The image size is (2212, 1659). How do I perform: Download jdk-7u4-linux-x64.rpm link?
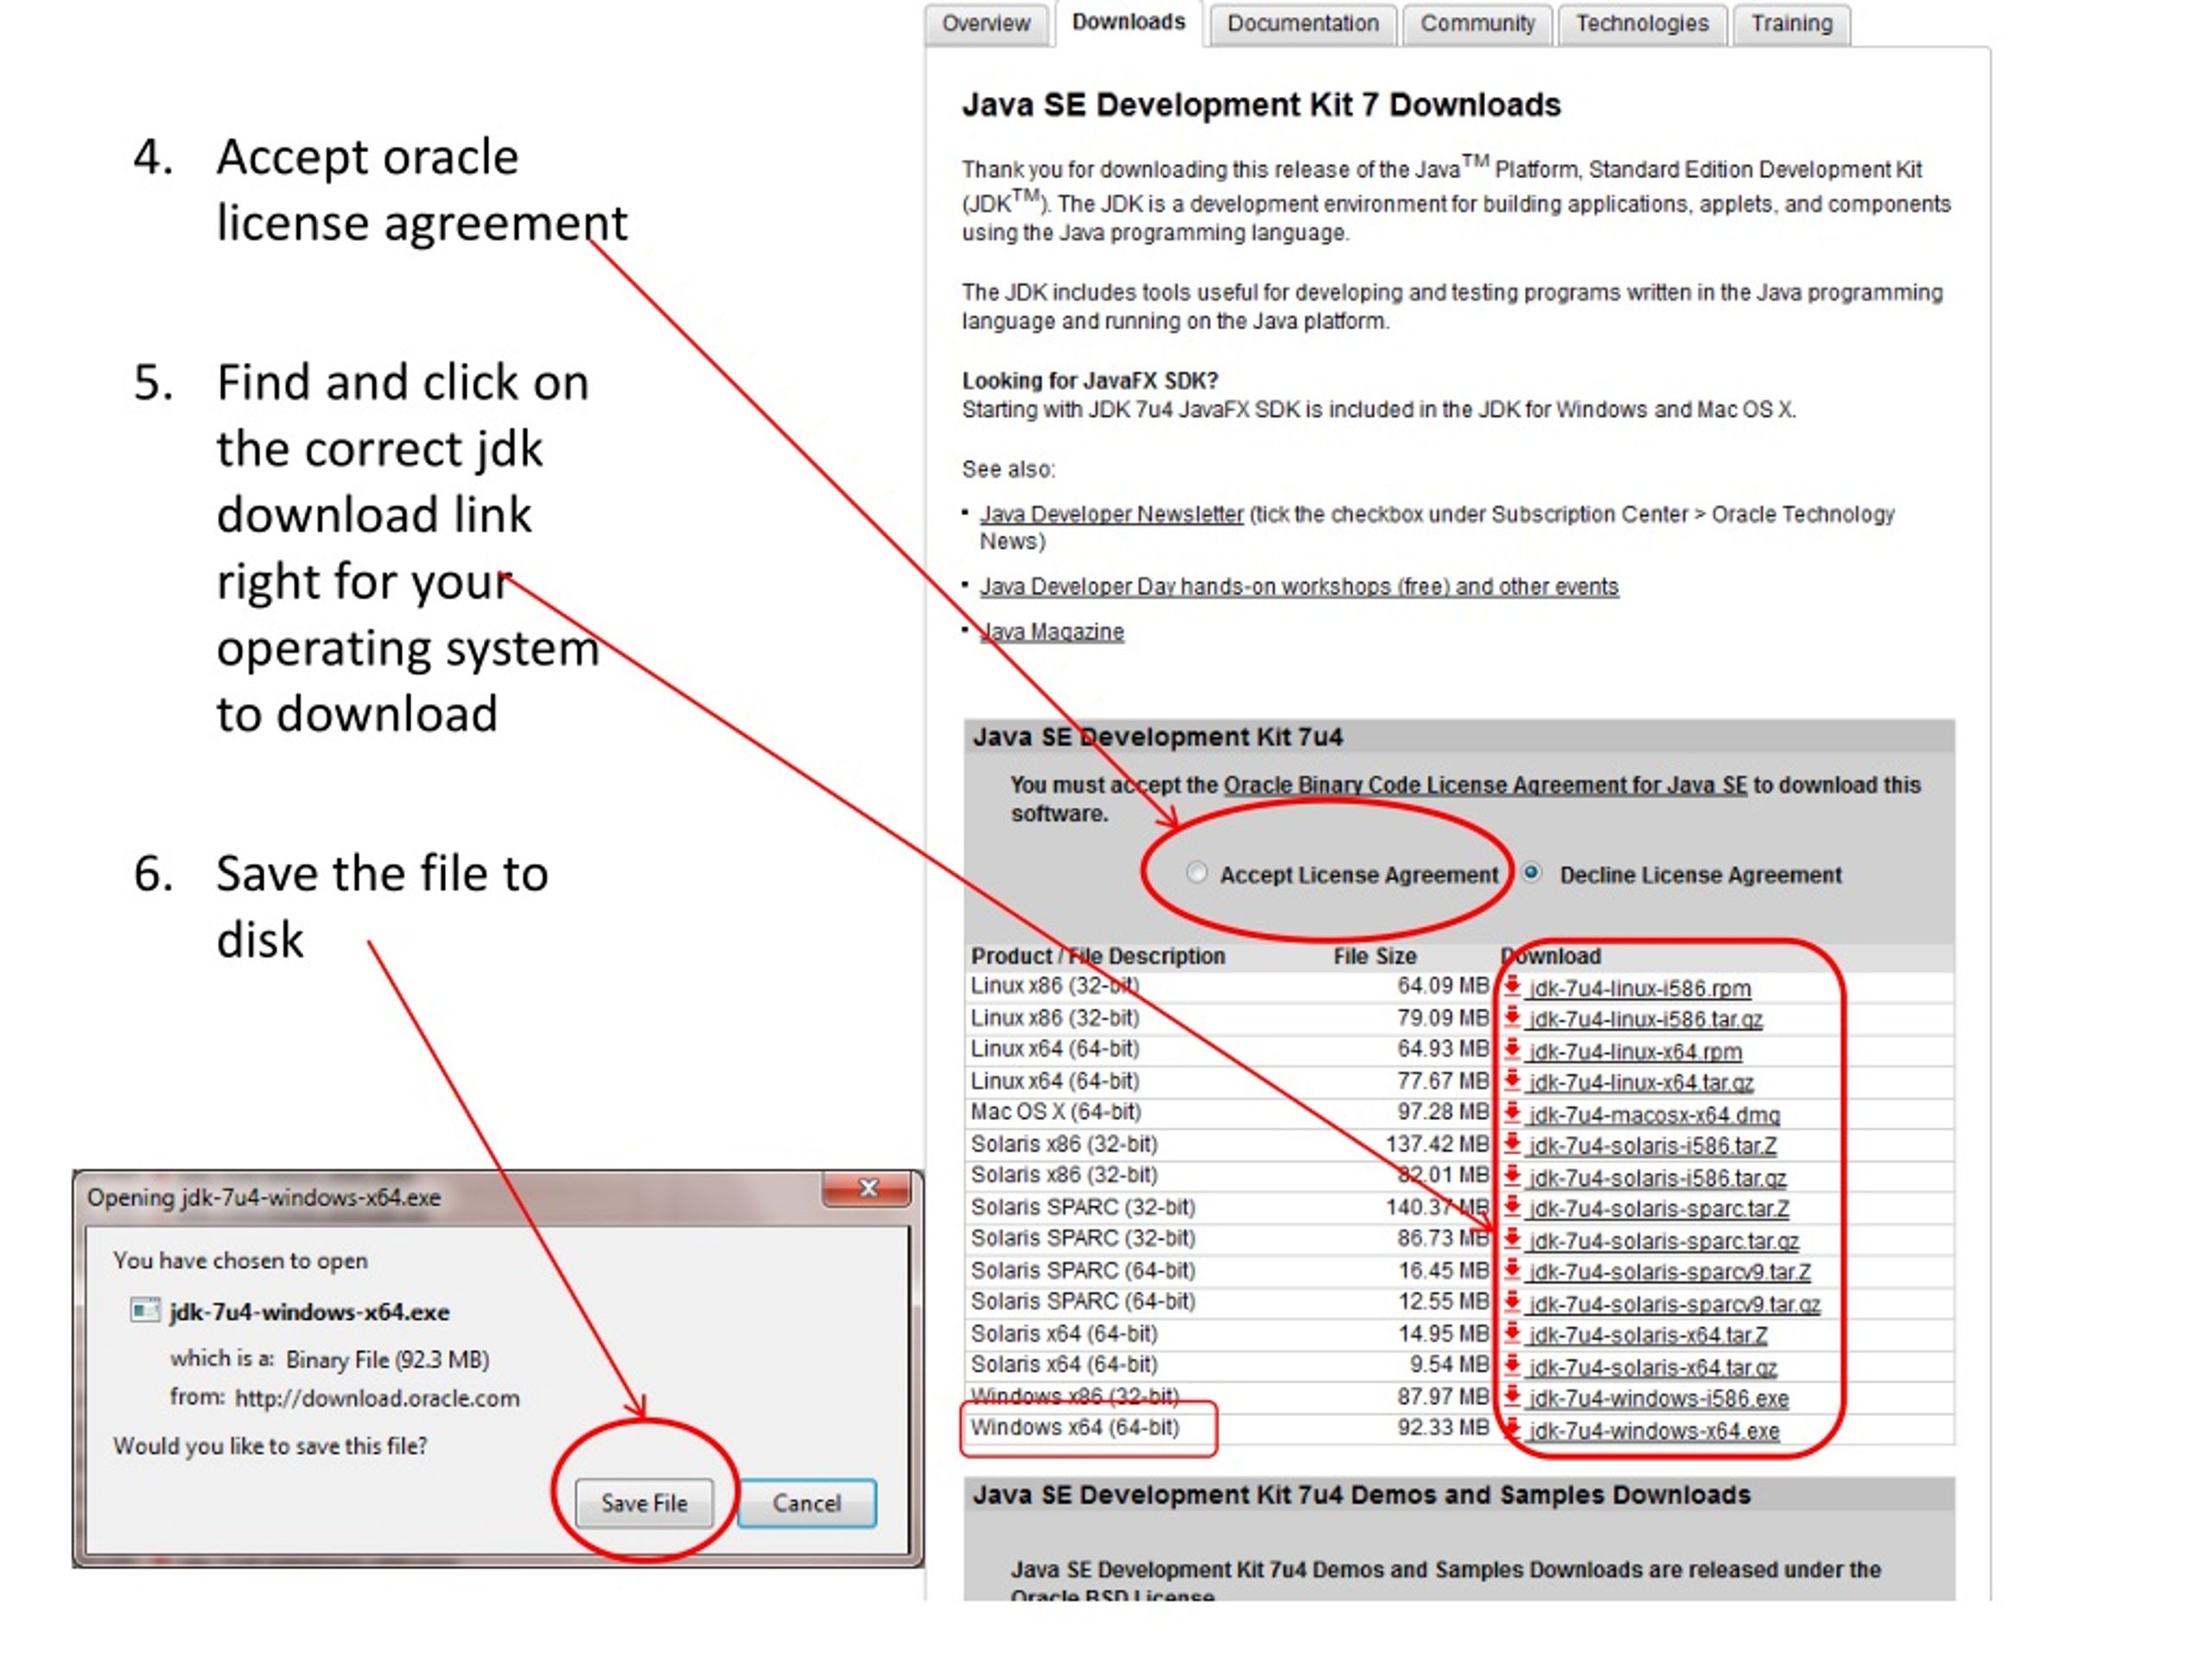coord(1635,1052)
